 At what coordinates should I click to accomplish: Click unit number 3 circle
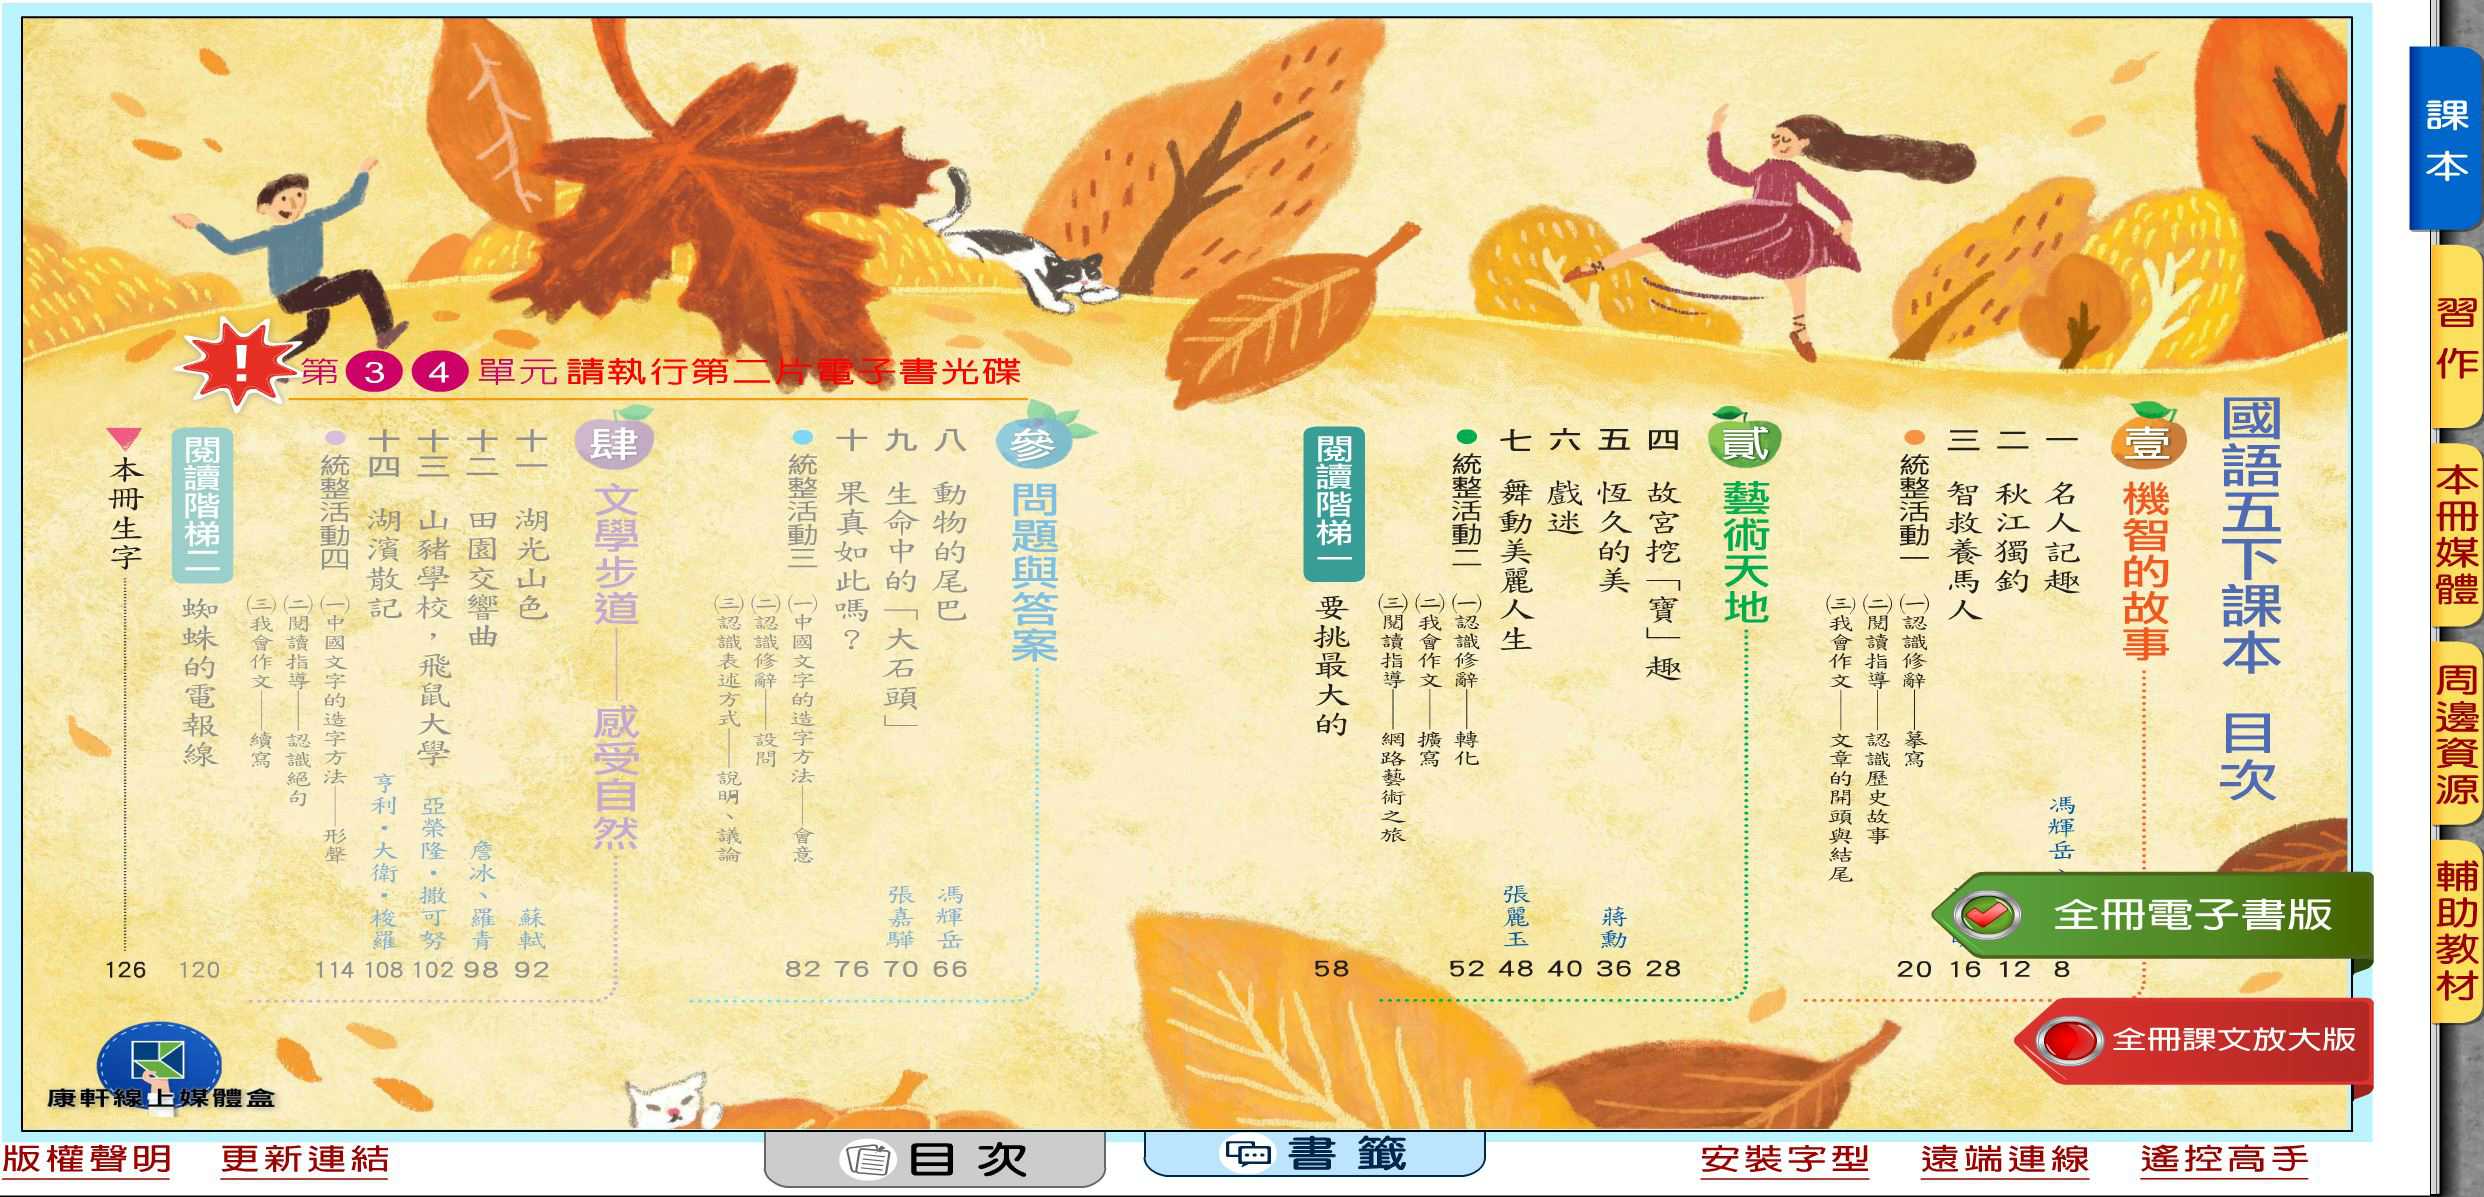pos(374,373)
